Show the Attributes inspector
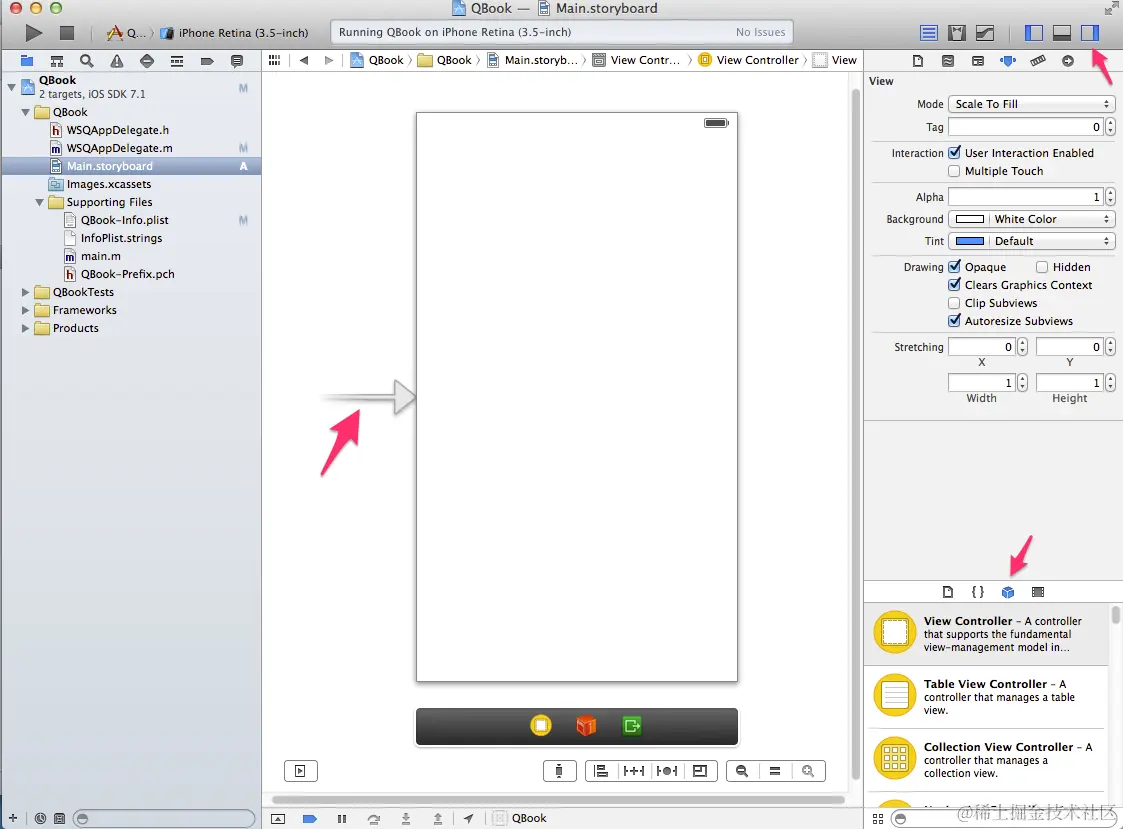This screenshot has width=1123, height=829. pyautogui.click(x=1008, y=61)
